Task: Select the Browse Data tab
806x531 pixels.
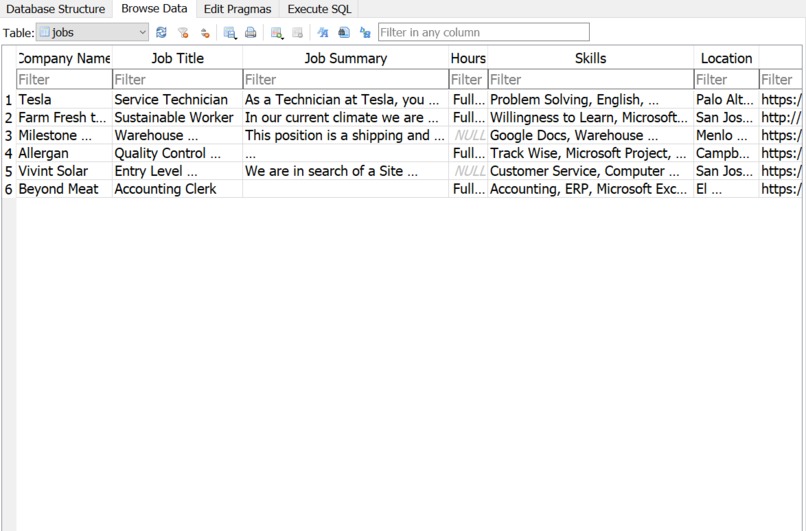Action: tap(154, 9)
